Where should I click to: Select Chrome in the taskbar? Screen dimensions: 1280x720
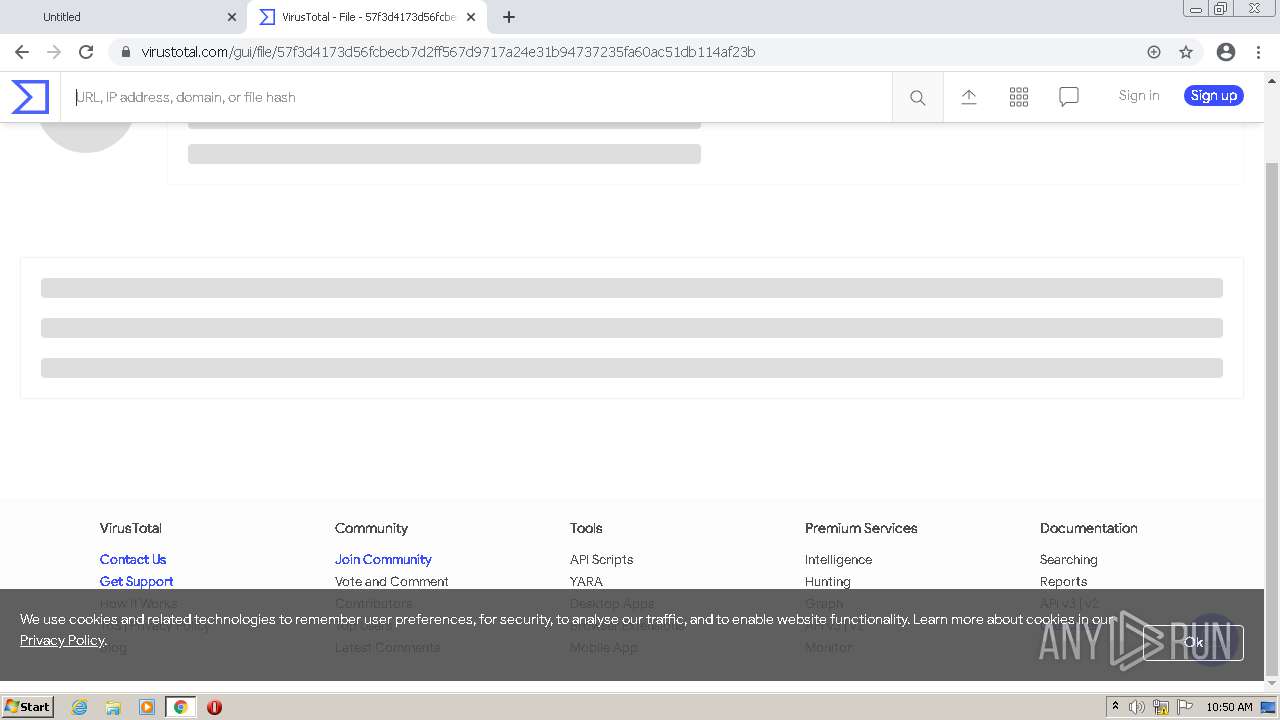coord(181,707)
